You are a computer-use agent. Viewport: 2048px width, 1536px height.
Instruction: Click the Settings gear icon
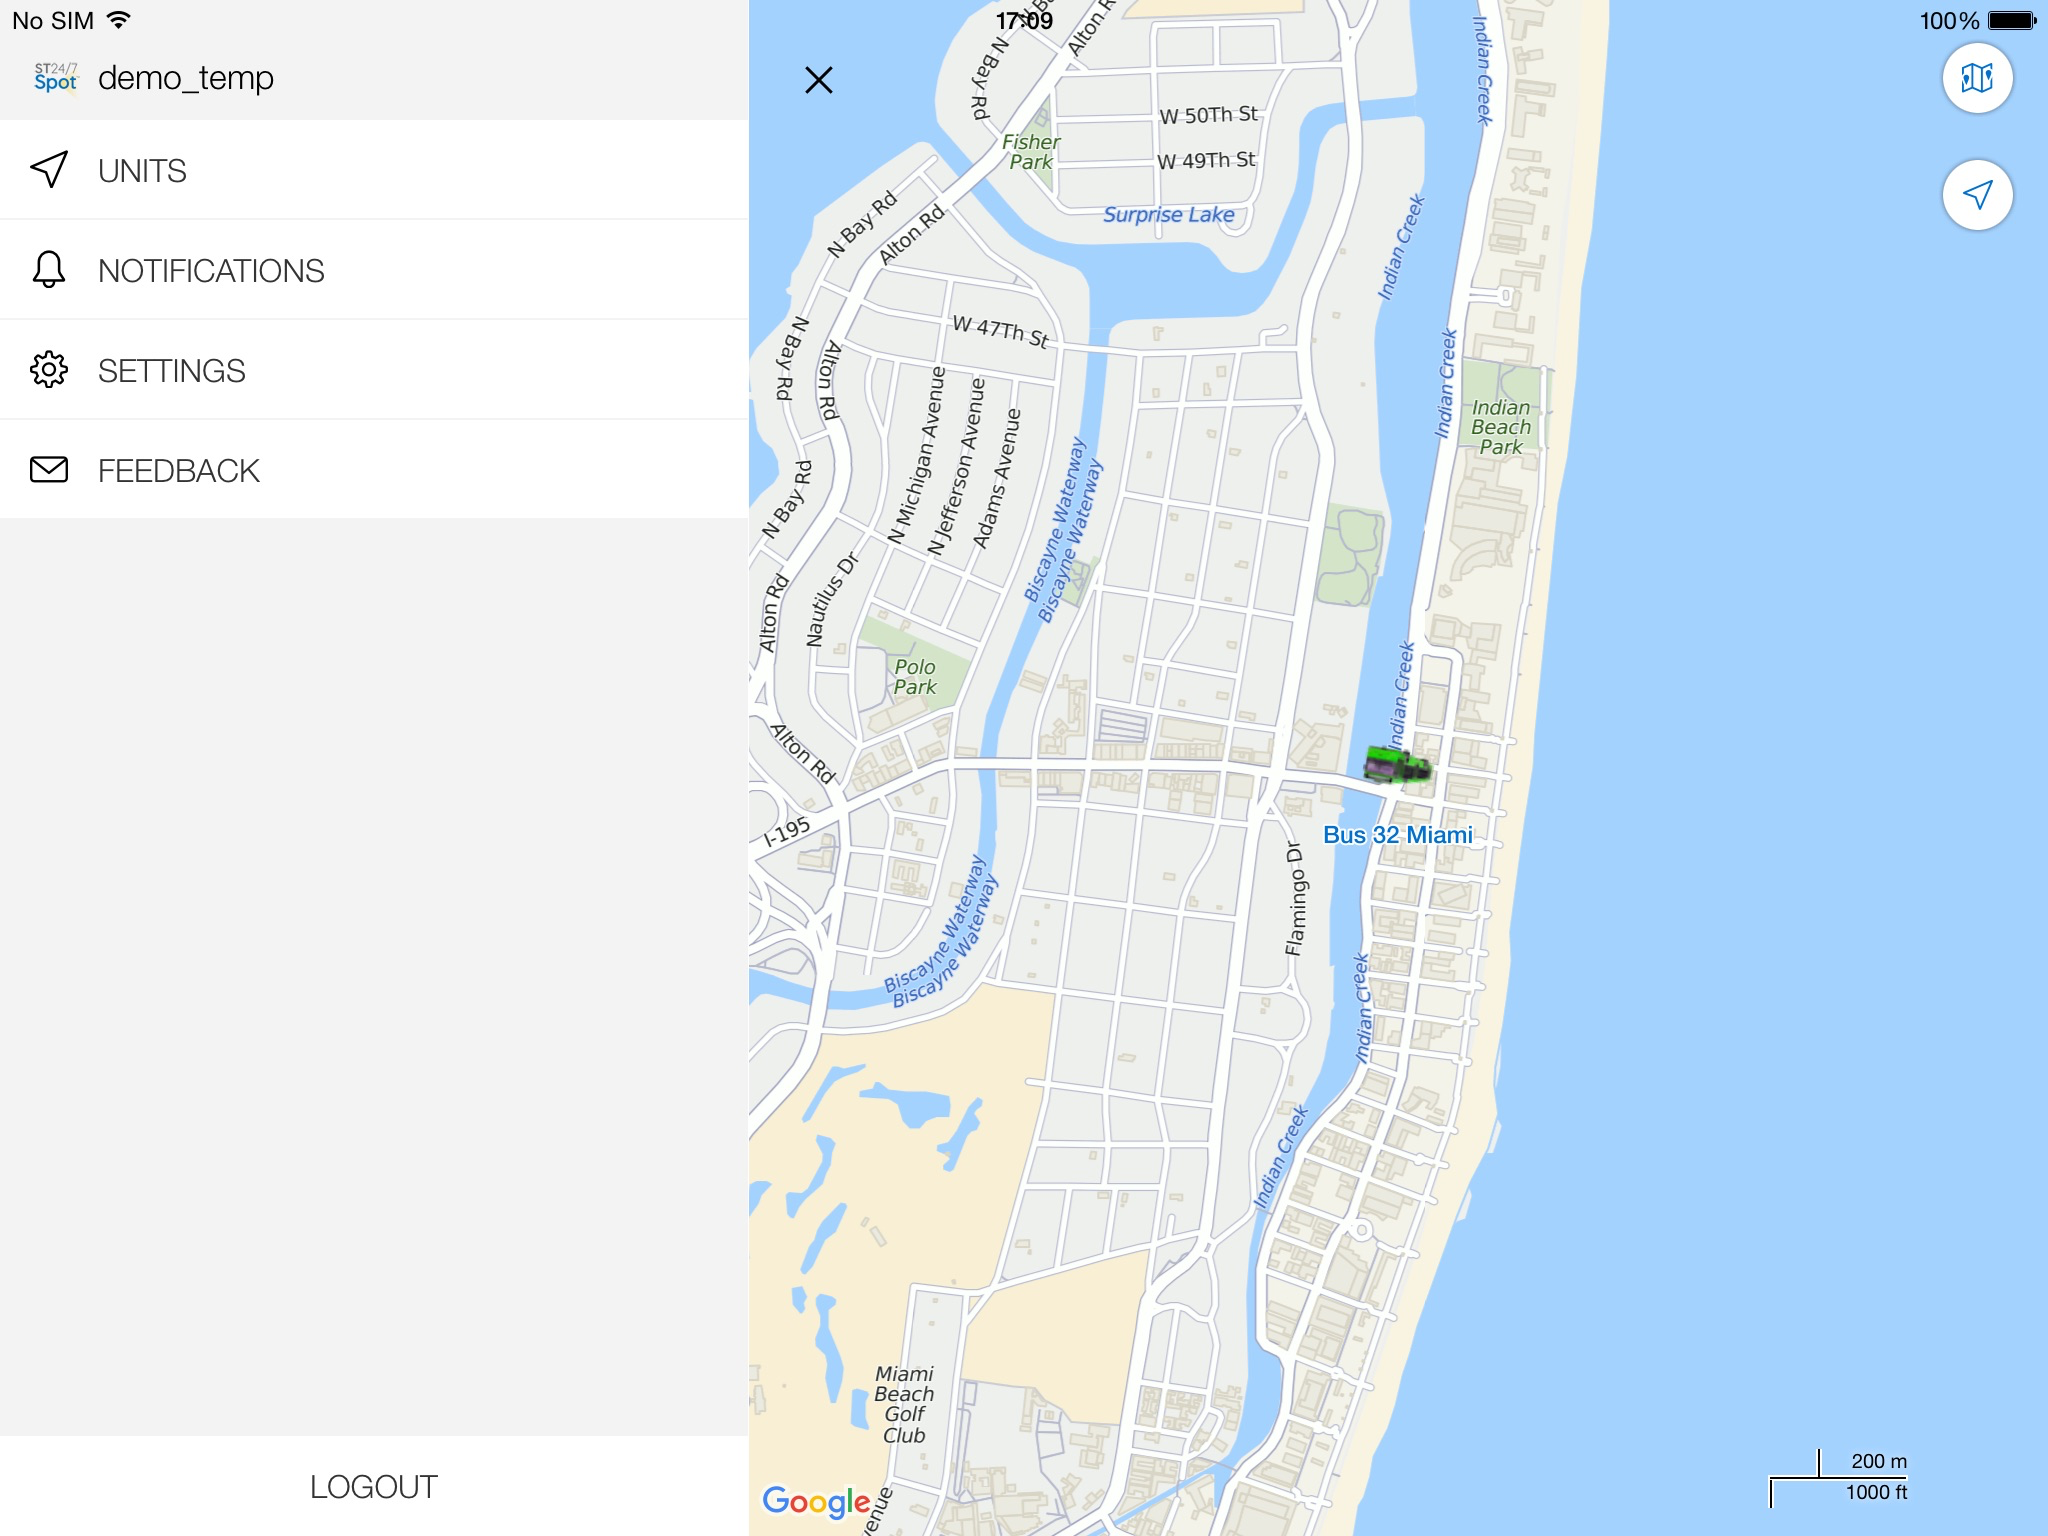pyautogui.click(x=49, y=370)
